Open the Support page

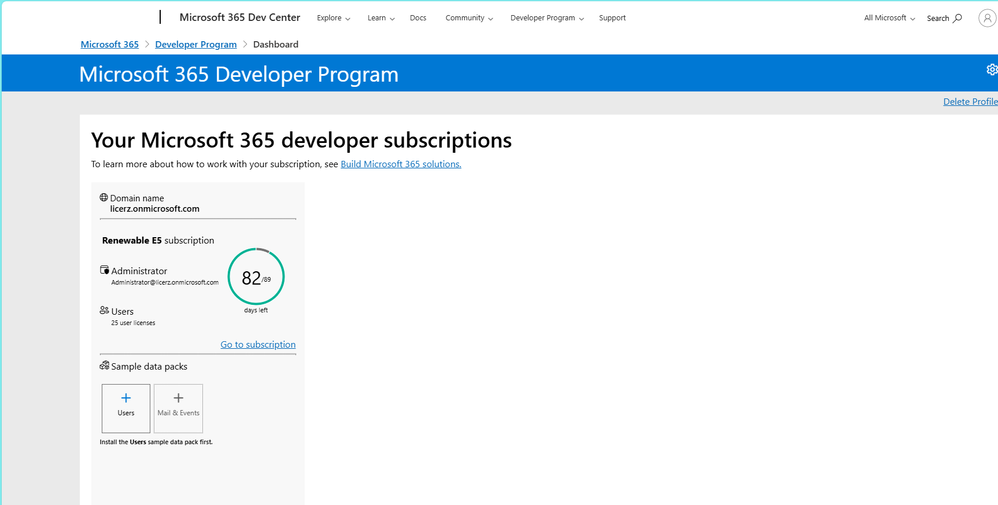[612, 18]
